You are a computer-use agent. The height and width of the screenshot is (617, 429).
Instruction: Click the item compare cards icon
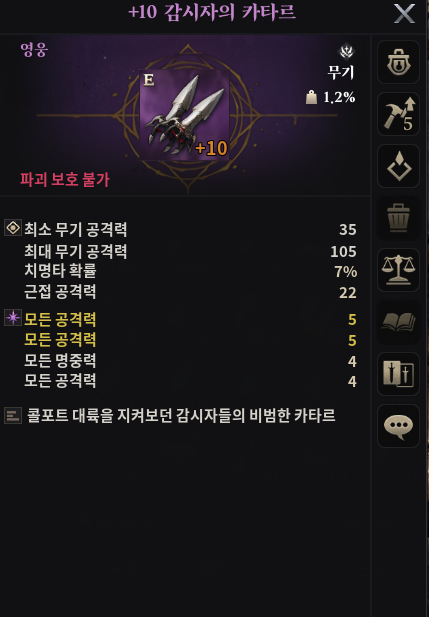(398, 374)
